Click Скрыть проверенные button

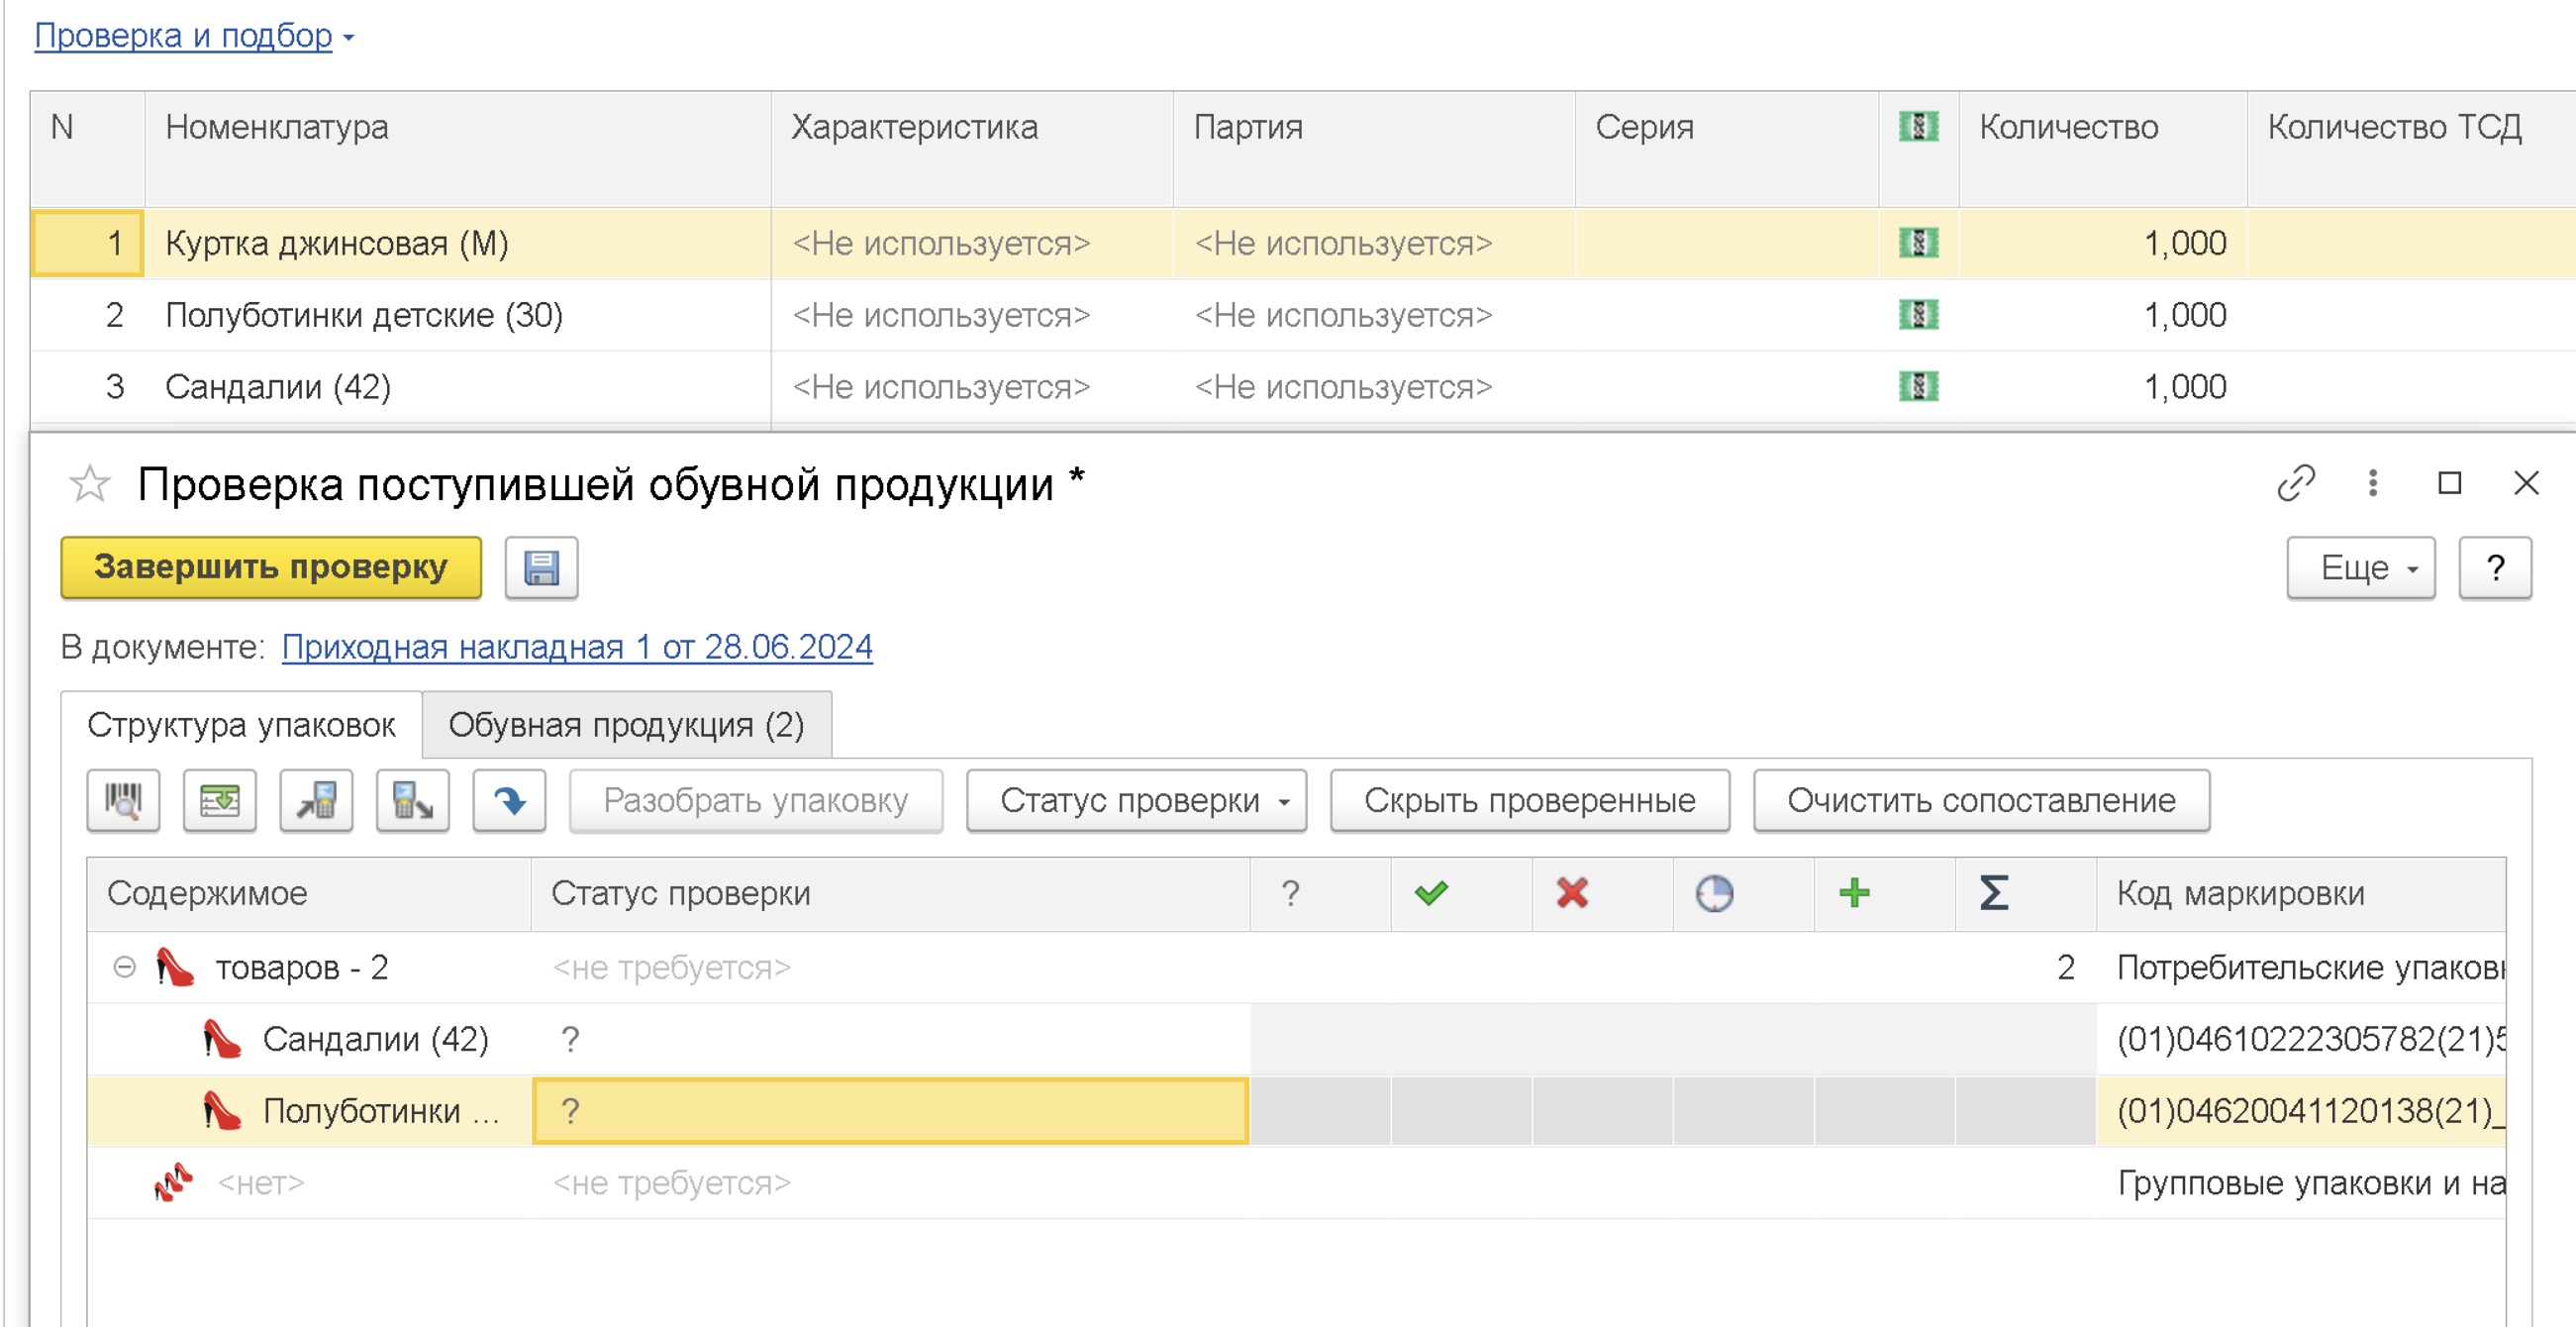pyautogui.click(x=1530, y=801)
